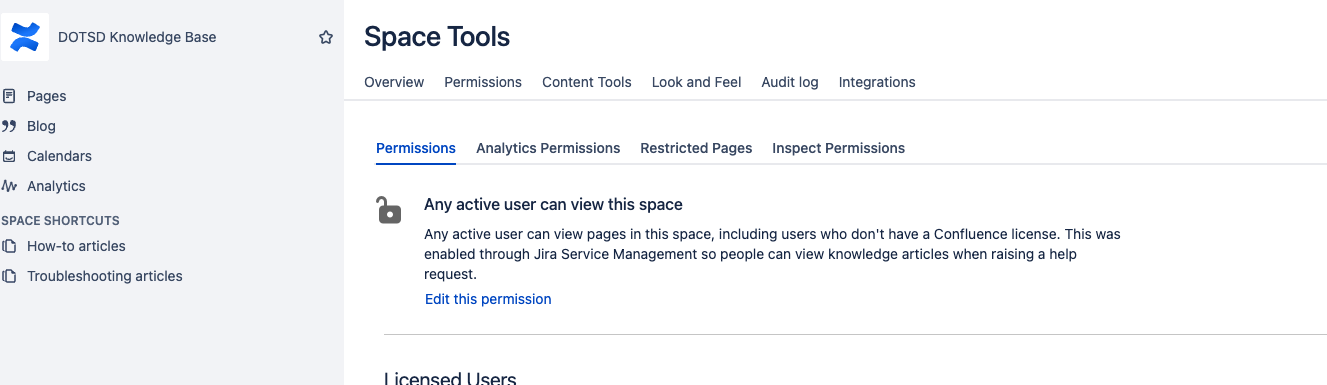The width and height of the screenshot is (1327, 385).
Task: Click the Space Tools heading
Action: point(437,37)
